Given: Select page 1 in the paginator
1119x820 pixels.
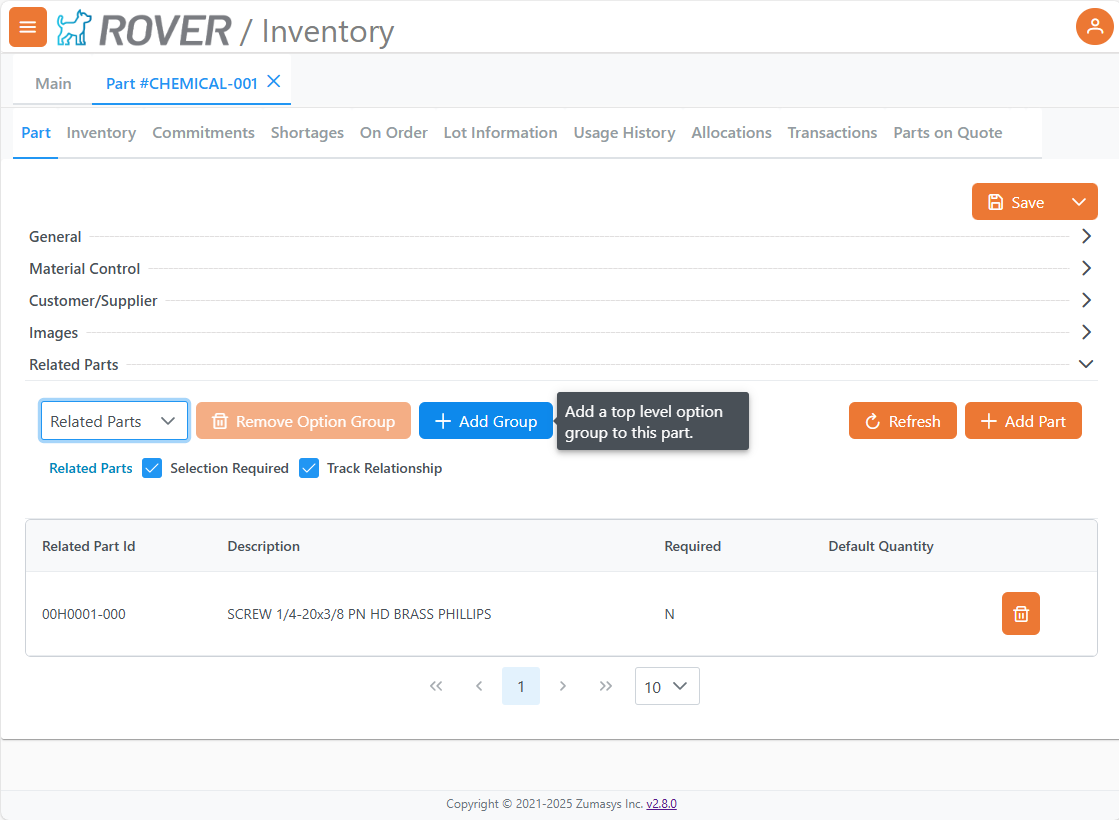Looking at the screenshot, I should (x=521, y=686).
